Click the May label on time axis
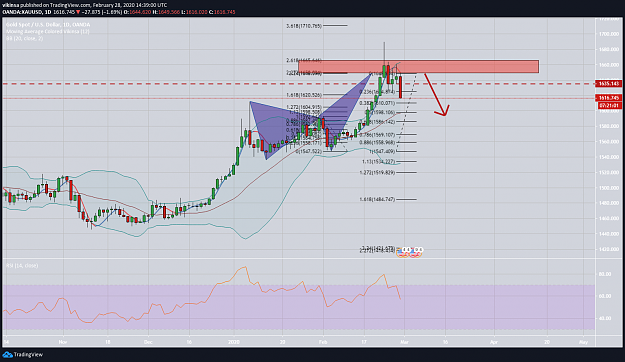The height and width of the screenshot is (362, 625). (584, 342)
